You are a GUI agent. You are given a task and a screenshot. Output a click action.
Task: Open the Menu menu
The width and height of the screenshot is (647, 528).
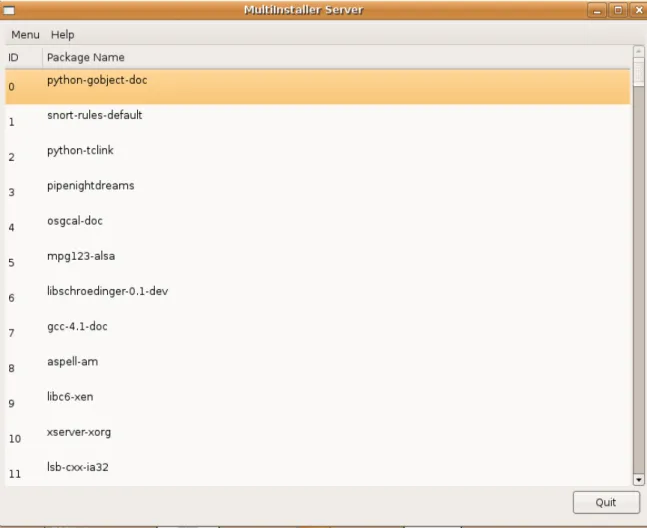25,35
